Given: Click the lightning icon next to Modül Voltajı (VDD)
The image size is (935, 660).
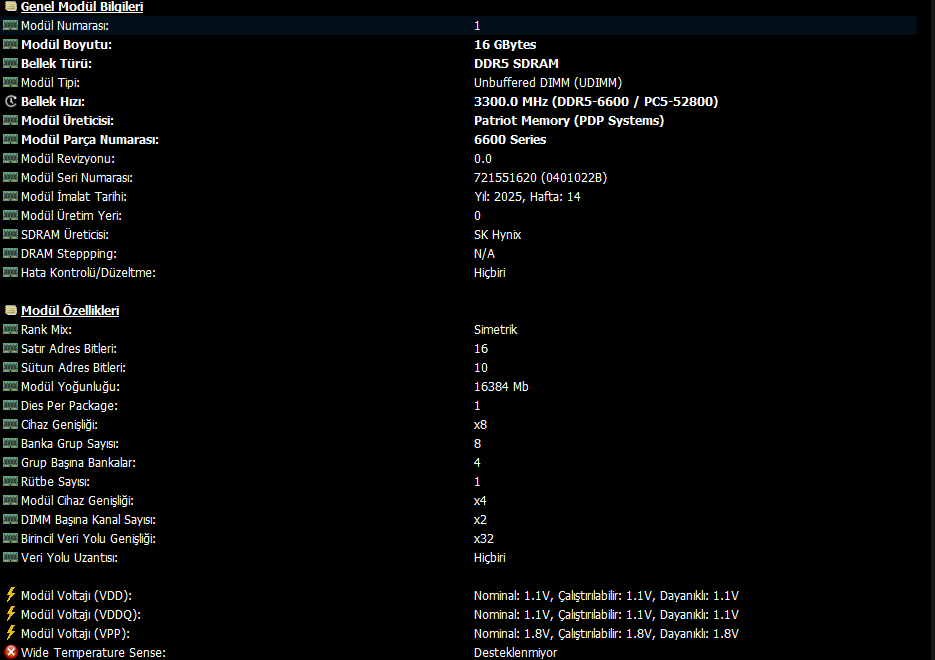Looking at the screenshot, I should click(10, 594).
